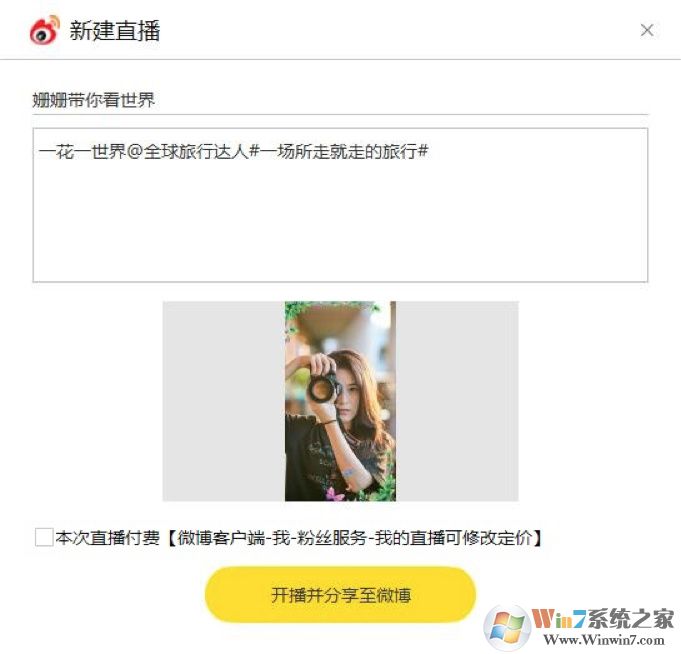
Task: Click the Windows flag watermark icon
Action: click(x=507, y=628)
